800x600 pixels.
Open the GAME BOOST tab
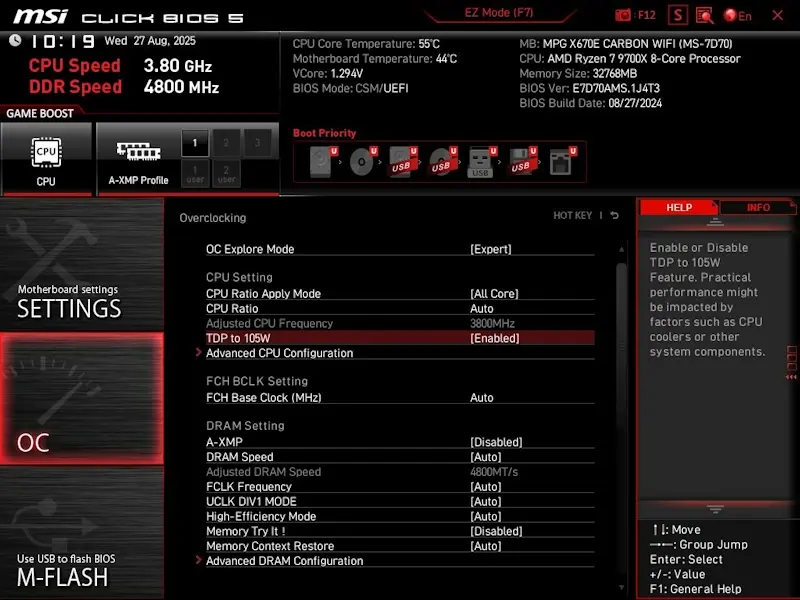40,113
